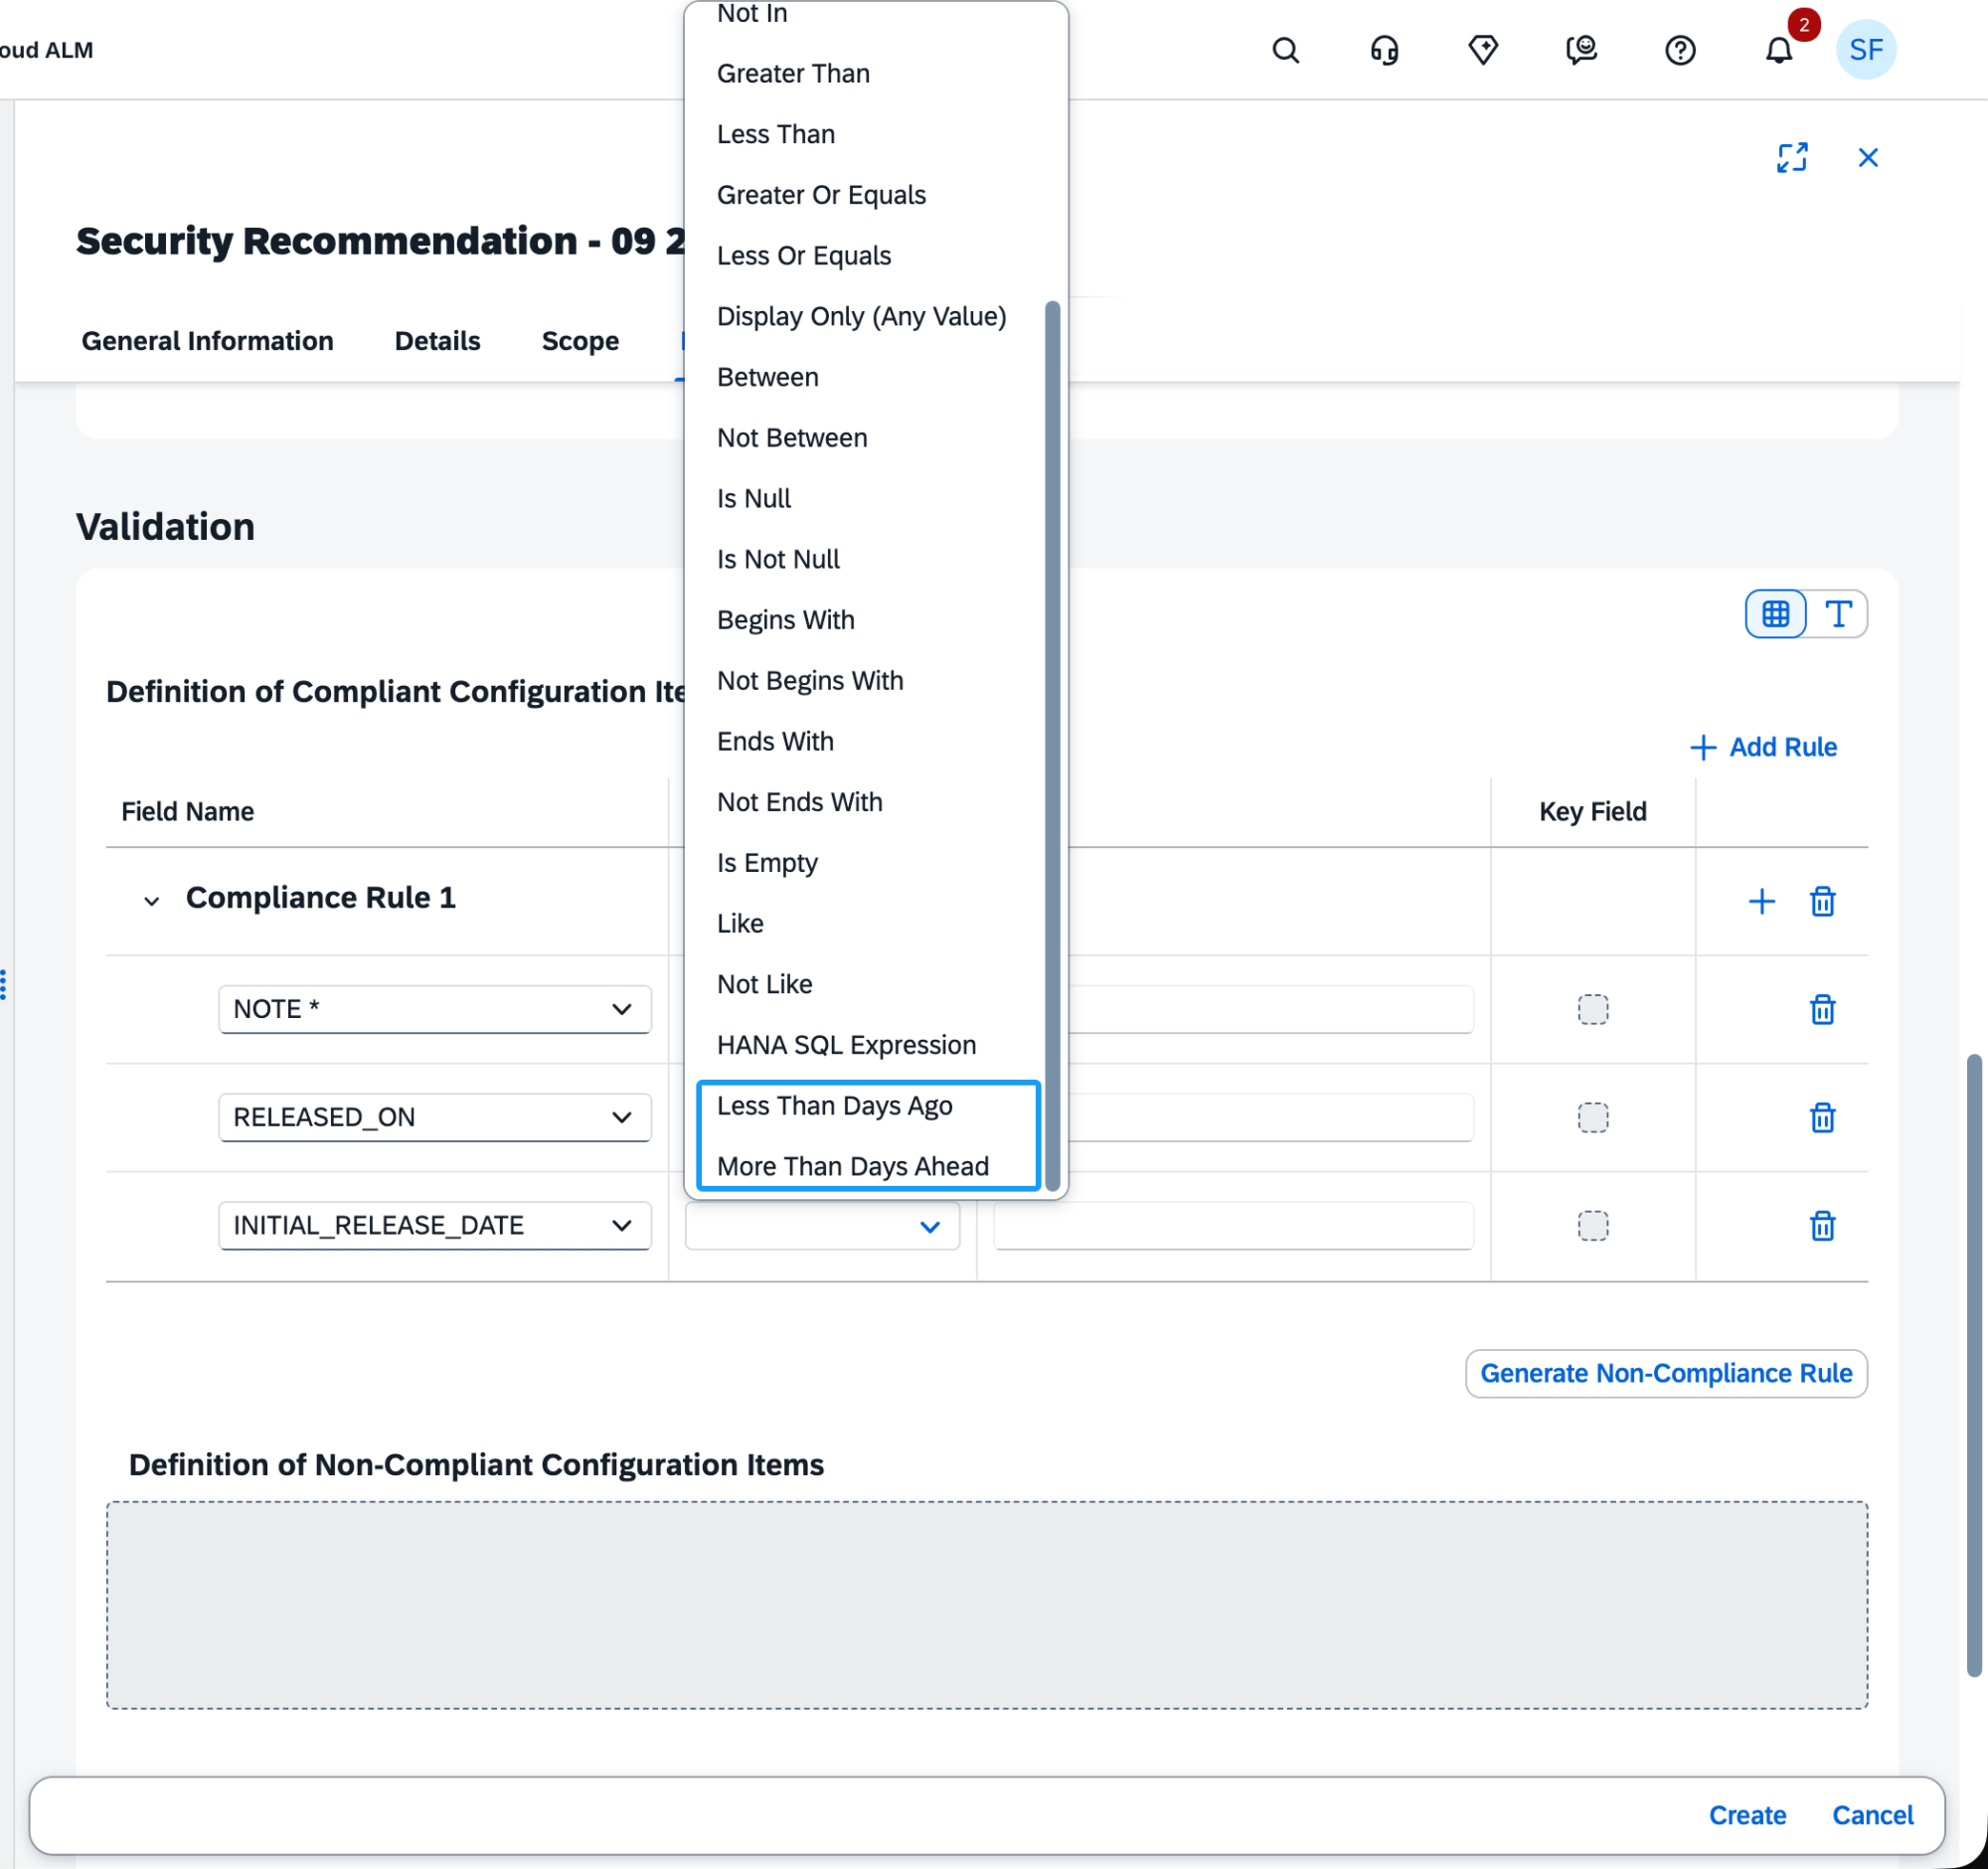
Task: Click the Cancel button
Action: click(1872, 1816)
